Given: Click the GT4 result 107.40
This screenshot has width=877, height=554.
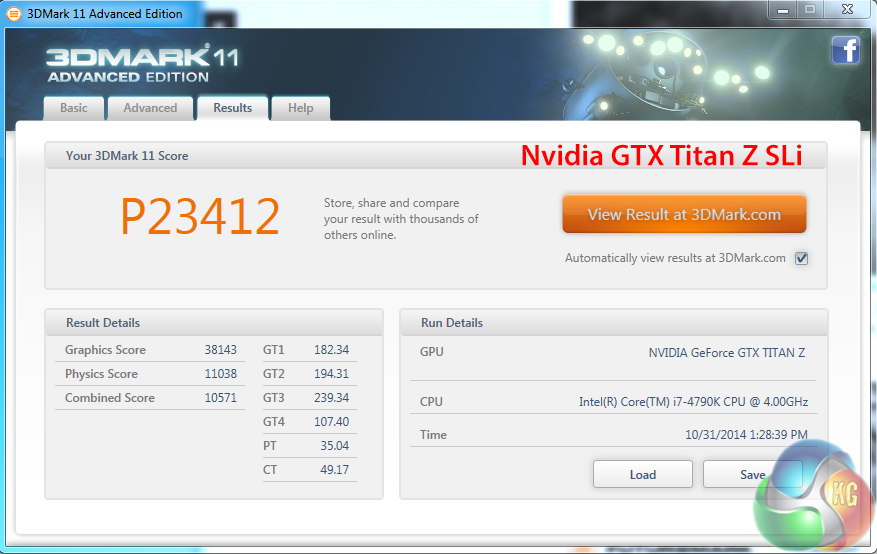Looking at the screenshot, I should click(331, 422).
